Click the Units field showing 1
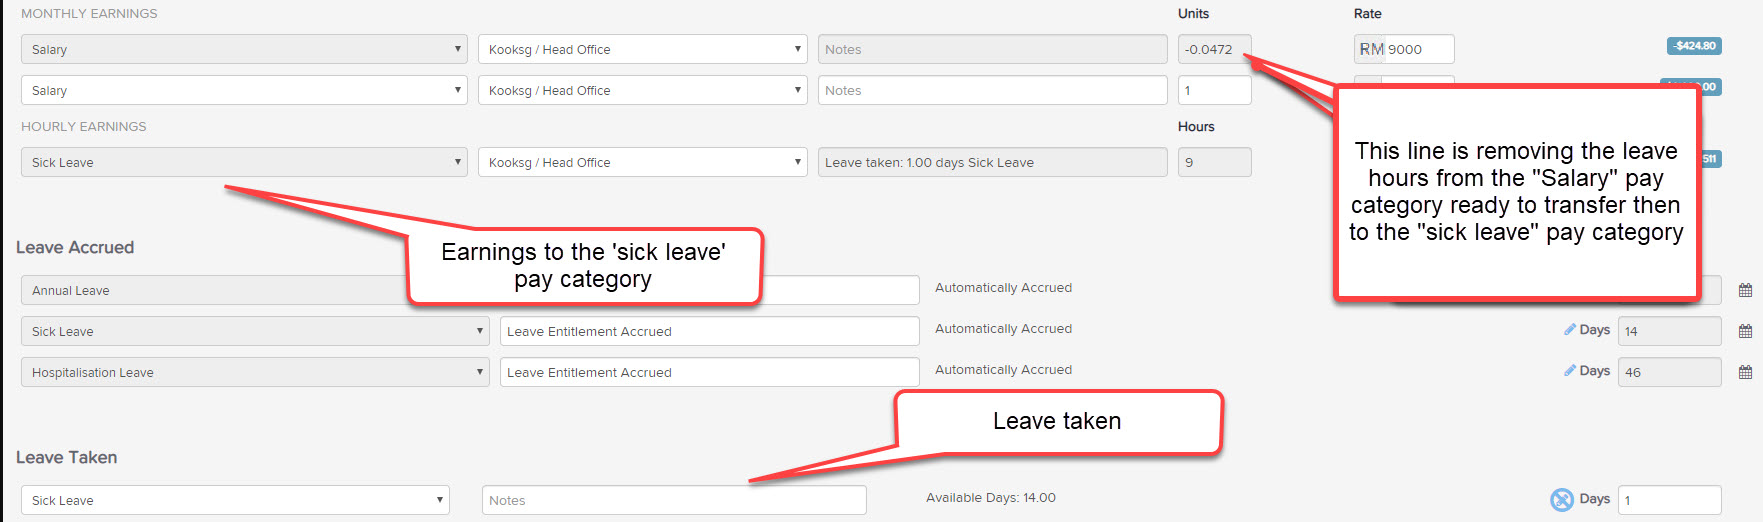The image size is (1763, 522). point(1215,90)
